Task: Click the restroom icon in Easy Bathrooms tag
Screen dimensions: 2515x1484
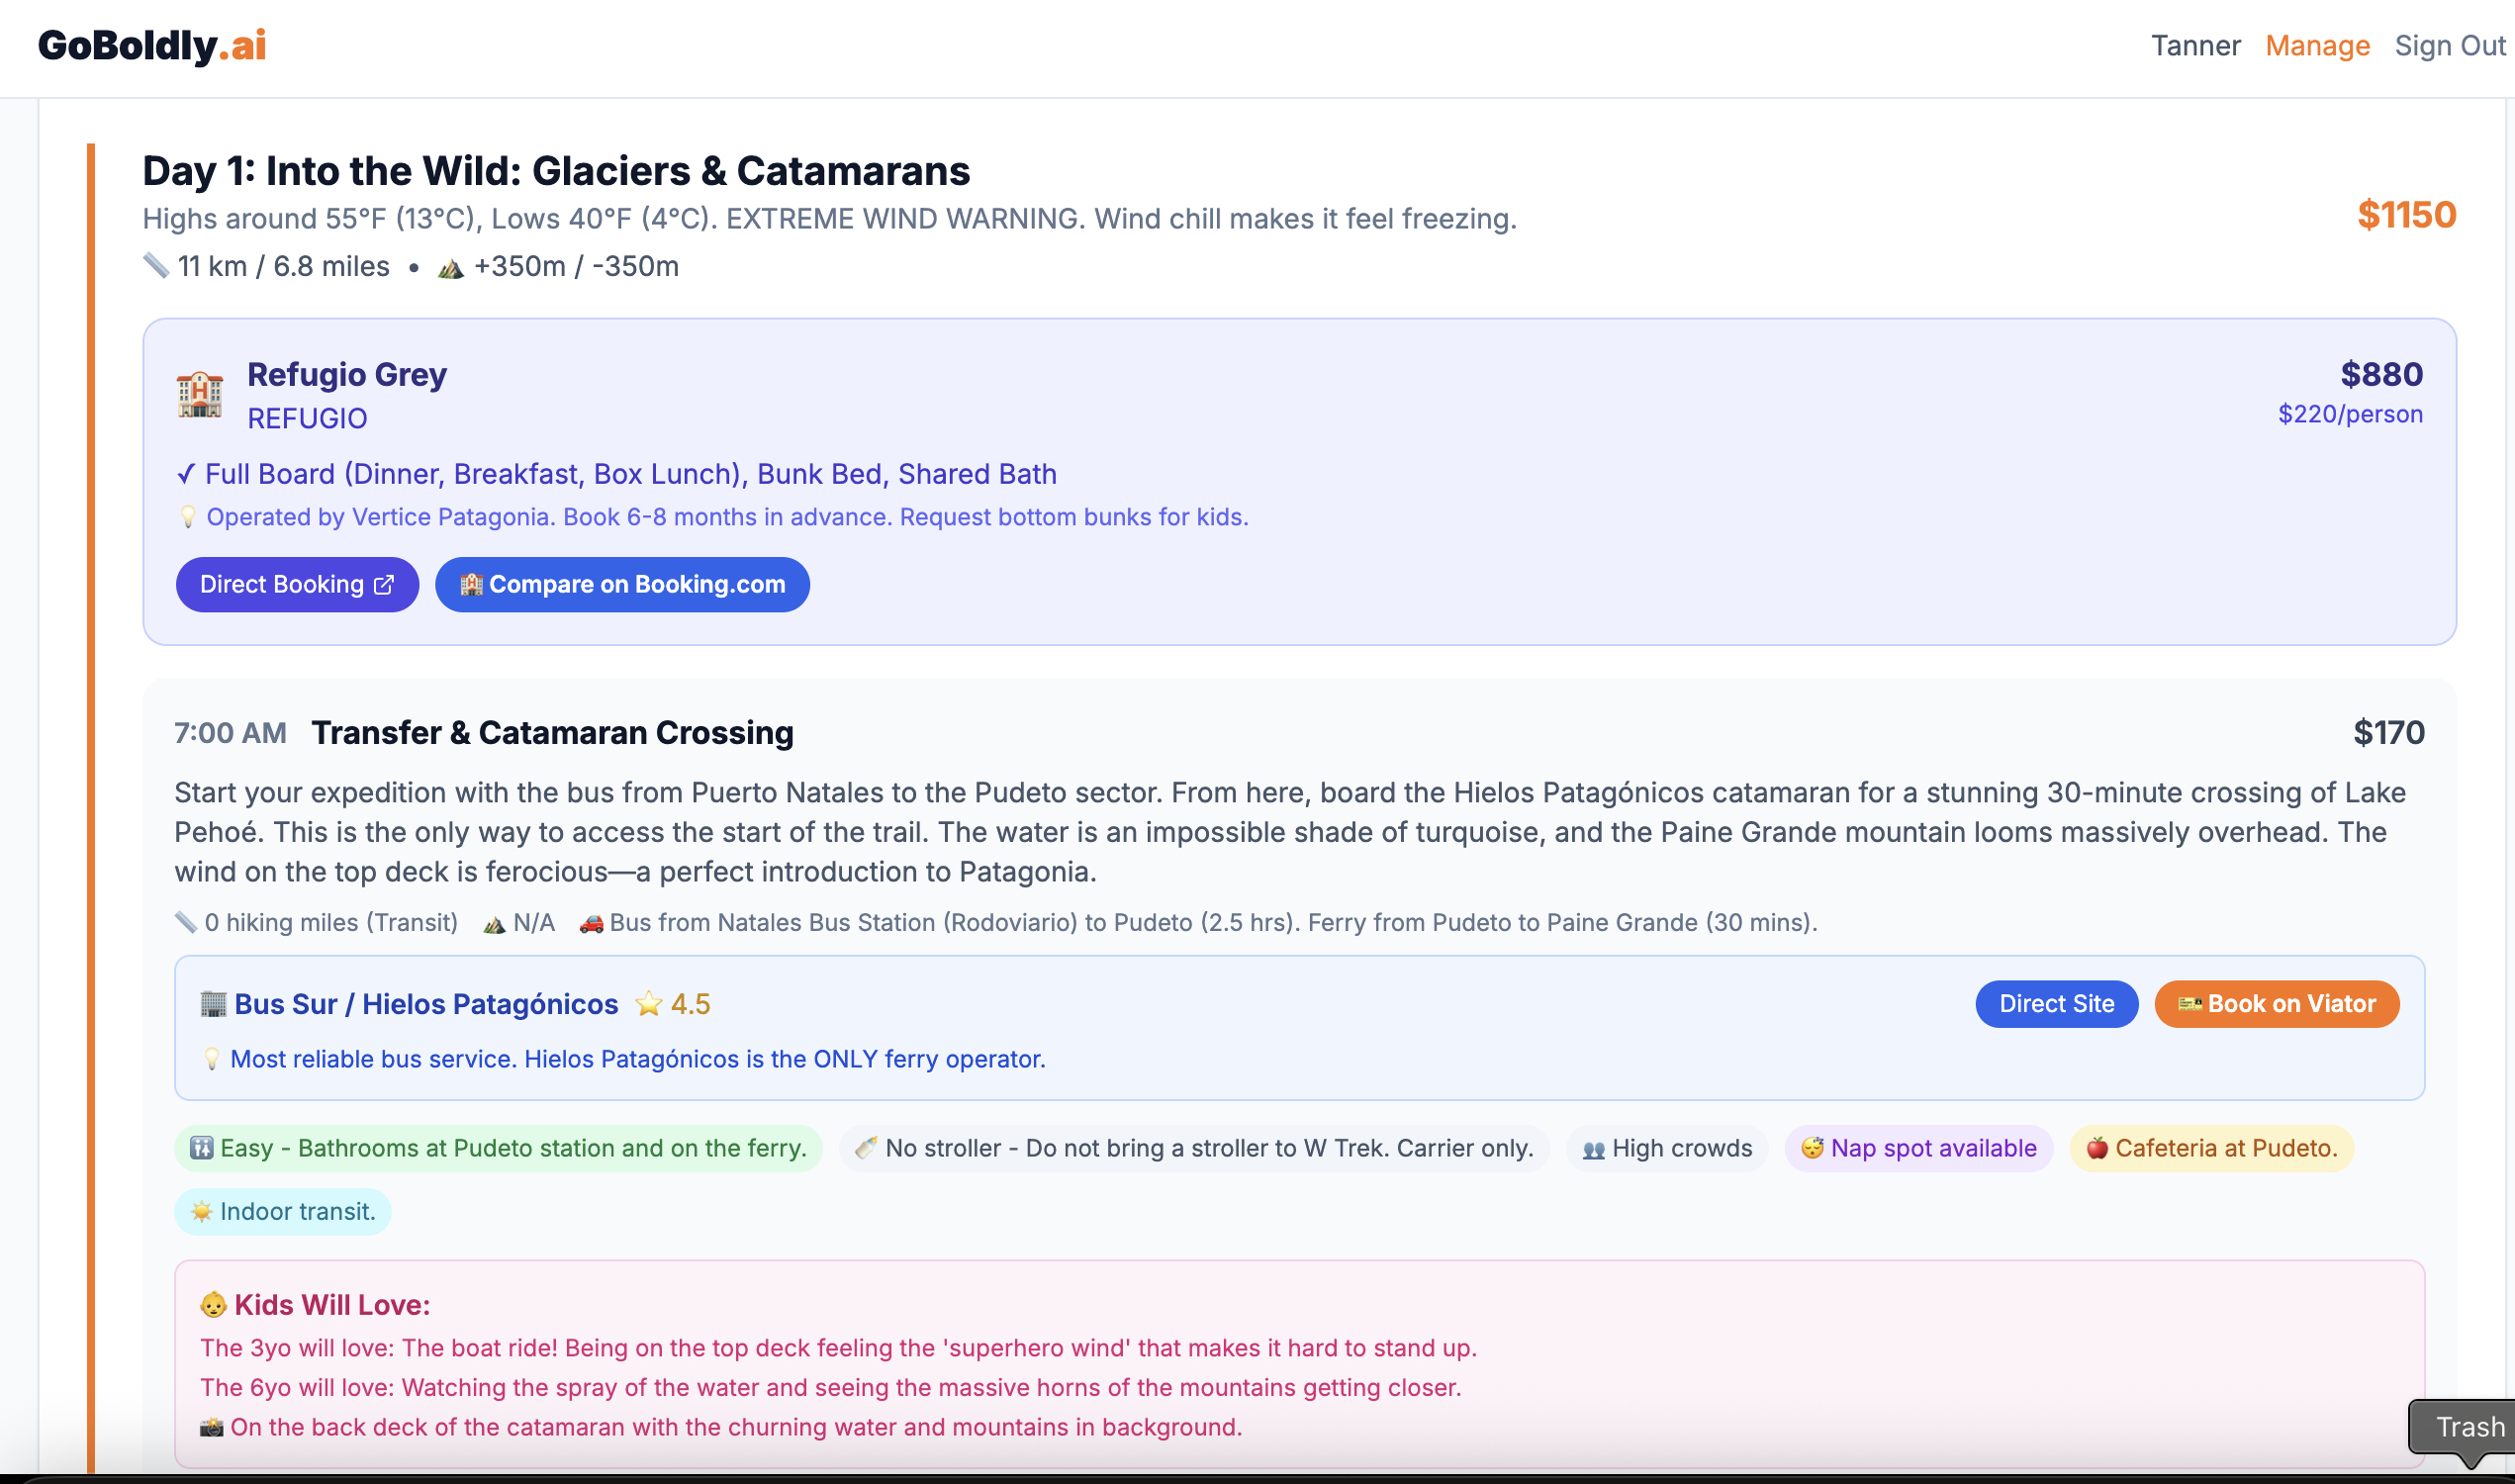Action: (x=202, y=1148)
